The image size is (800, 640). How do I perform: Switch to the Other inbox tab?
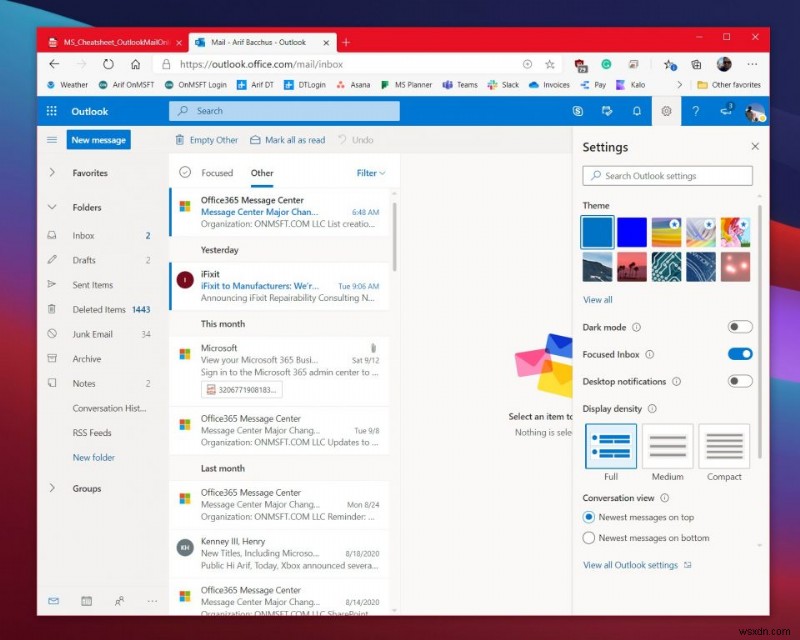coord(262,172)
